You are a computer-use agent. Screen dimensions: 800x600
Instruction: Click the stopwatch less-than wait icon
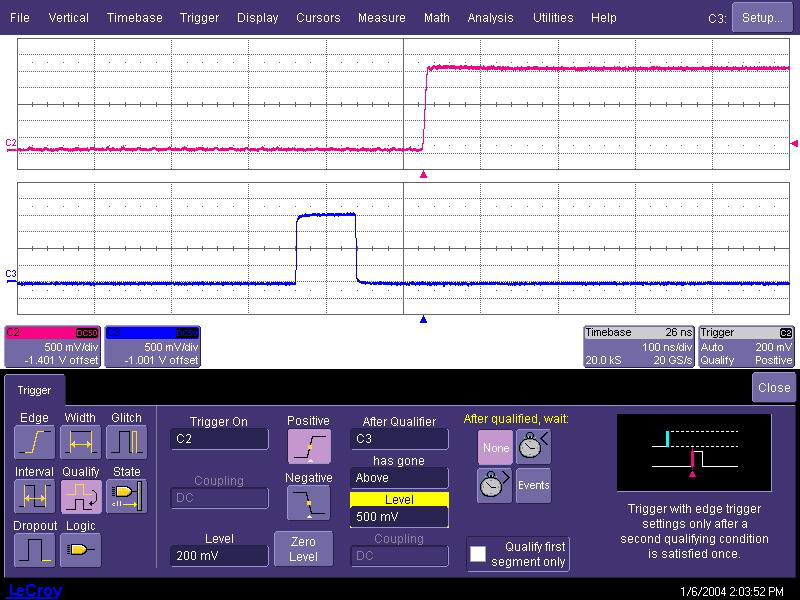click(x=533, y=448)
